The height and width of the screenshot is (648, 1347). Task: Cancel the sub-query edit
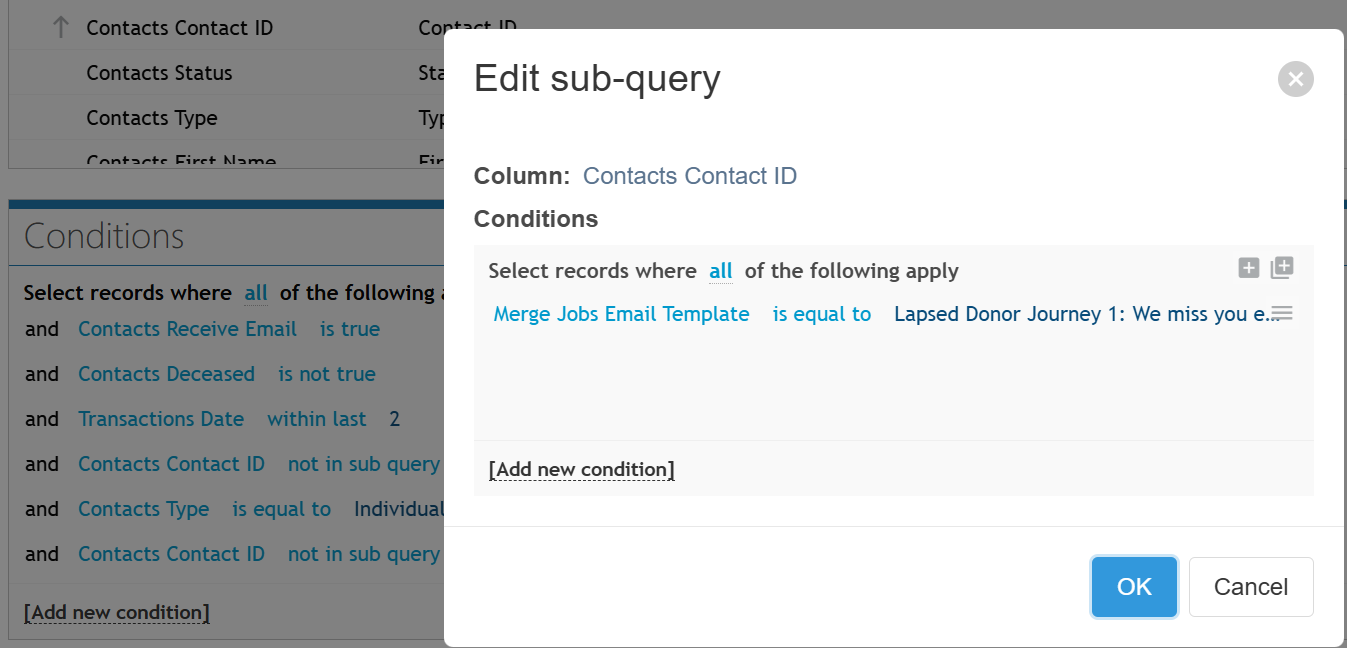coord(1251,587)
